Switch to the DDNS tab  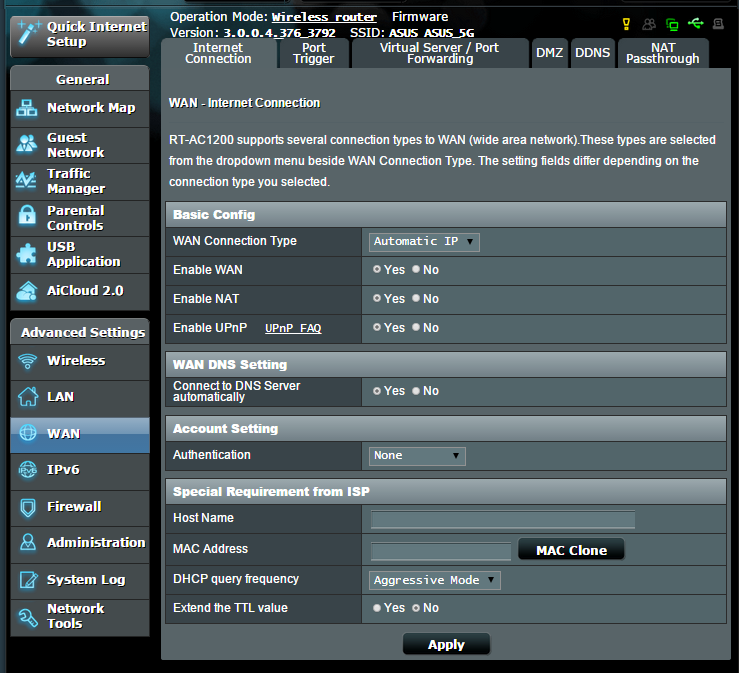coord(592,53)
